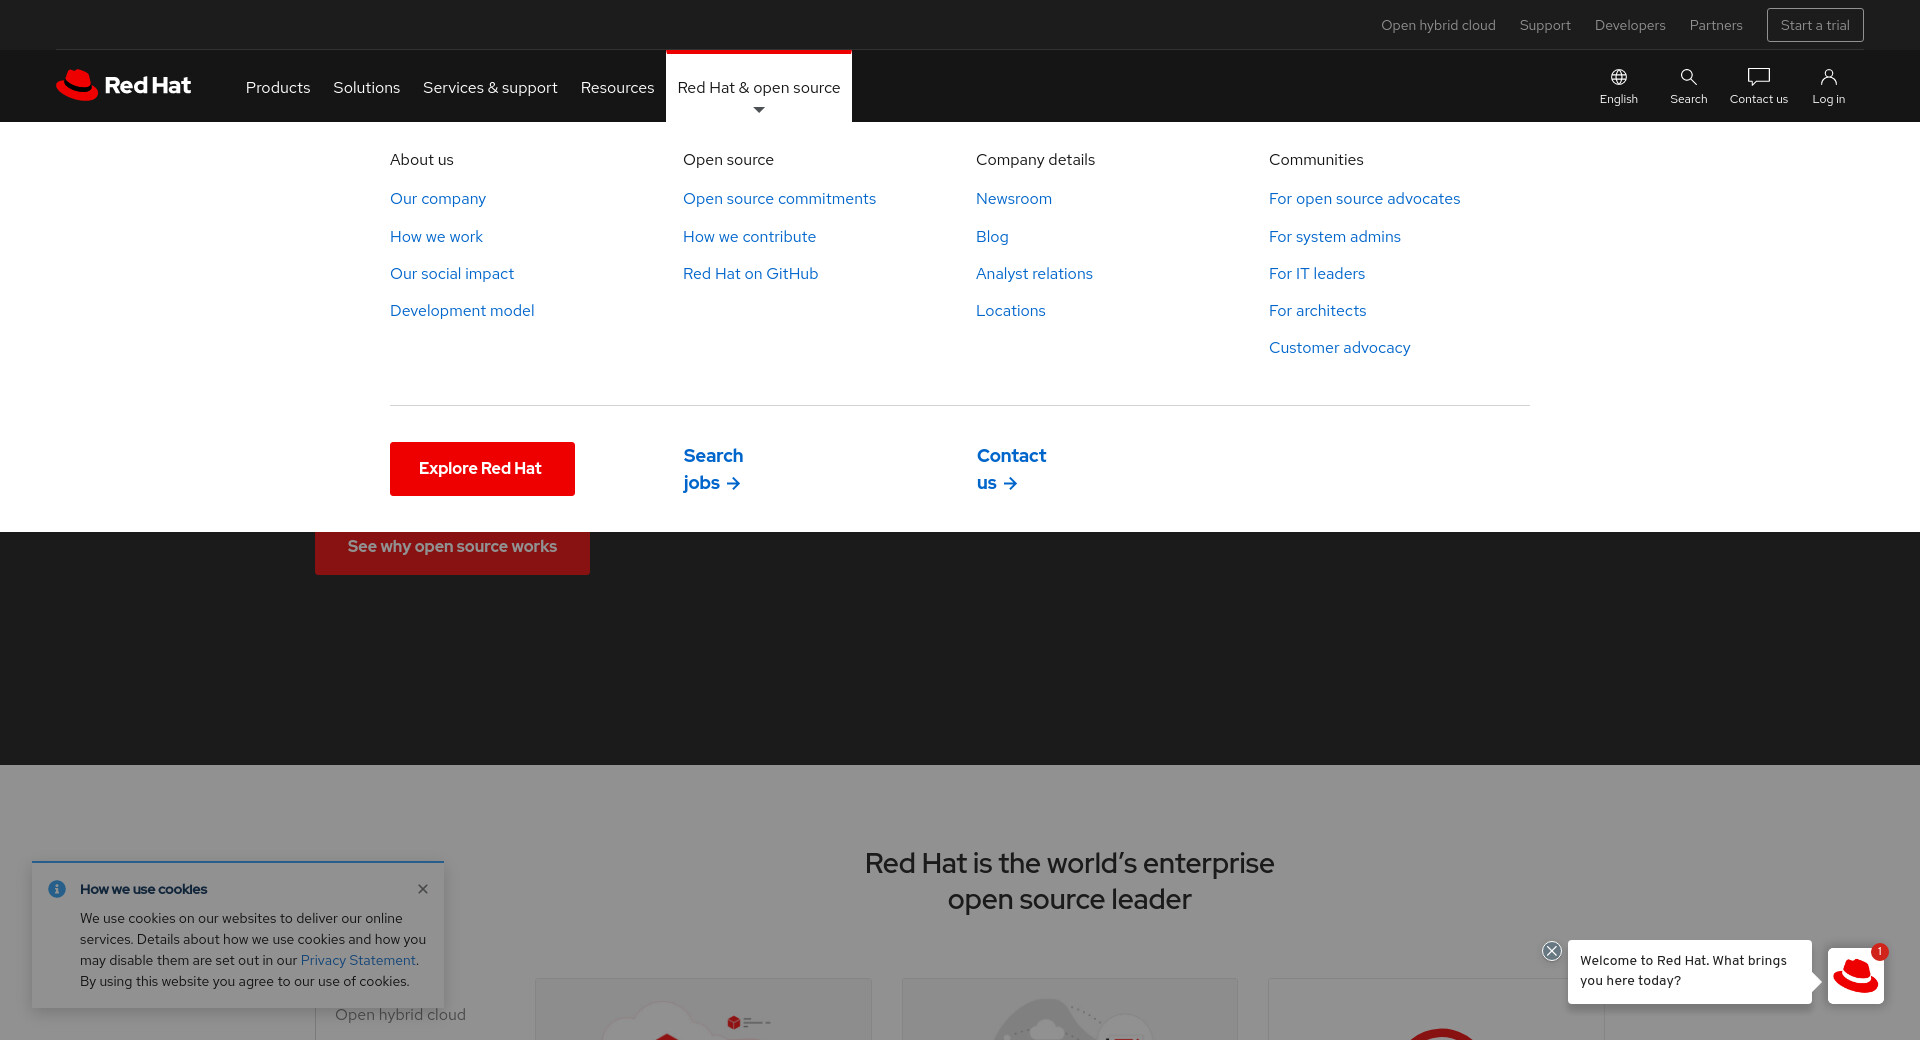The image size is (1920, 1040).
Task: Go to Customer advocacy page
Action: point(1339,348)
